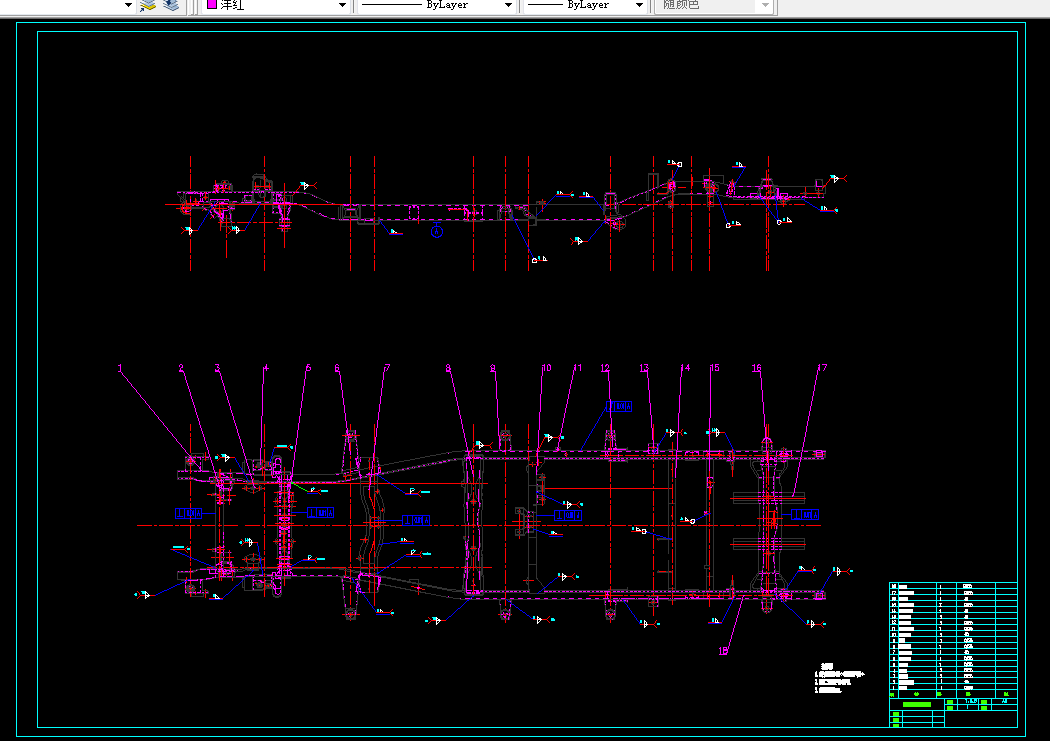Click the dropdown arrow left of the layer icons
Image resolution: width=1050 pixels, height=741 pixels.
pyautogui.click(x=129, y=5)
